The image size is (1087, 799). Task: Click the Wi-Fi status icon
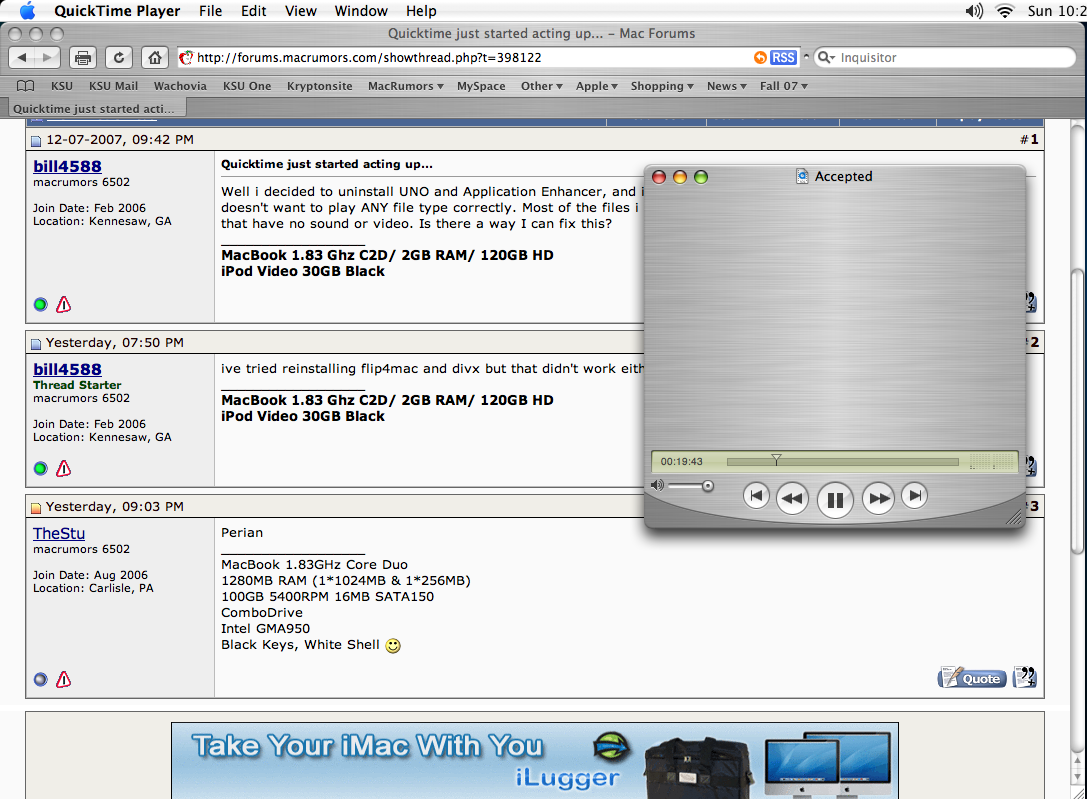pyautogui.click(x=1005, y=10)
